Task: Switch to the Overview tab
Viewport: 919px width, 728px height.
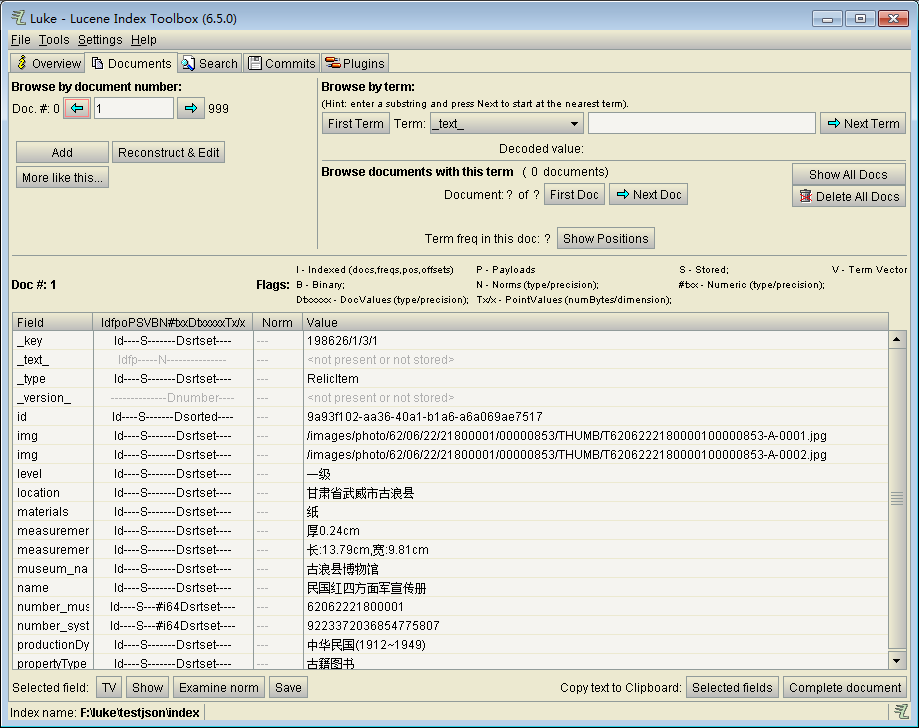Action: (x=48, y=63)
